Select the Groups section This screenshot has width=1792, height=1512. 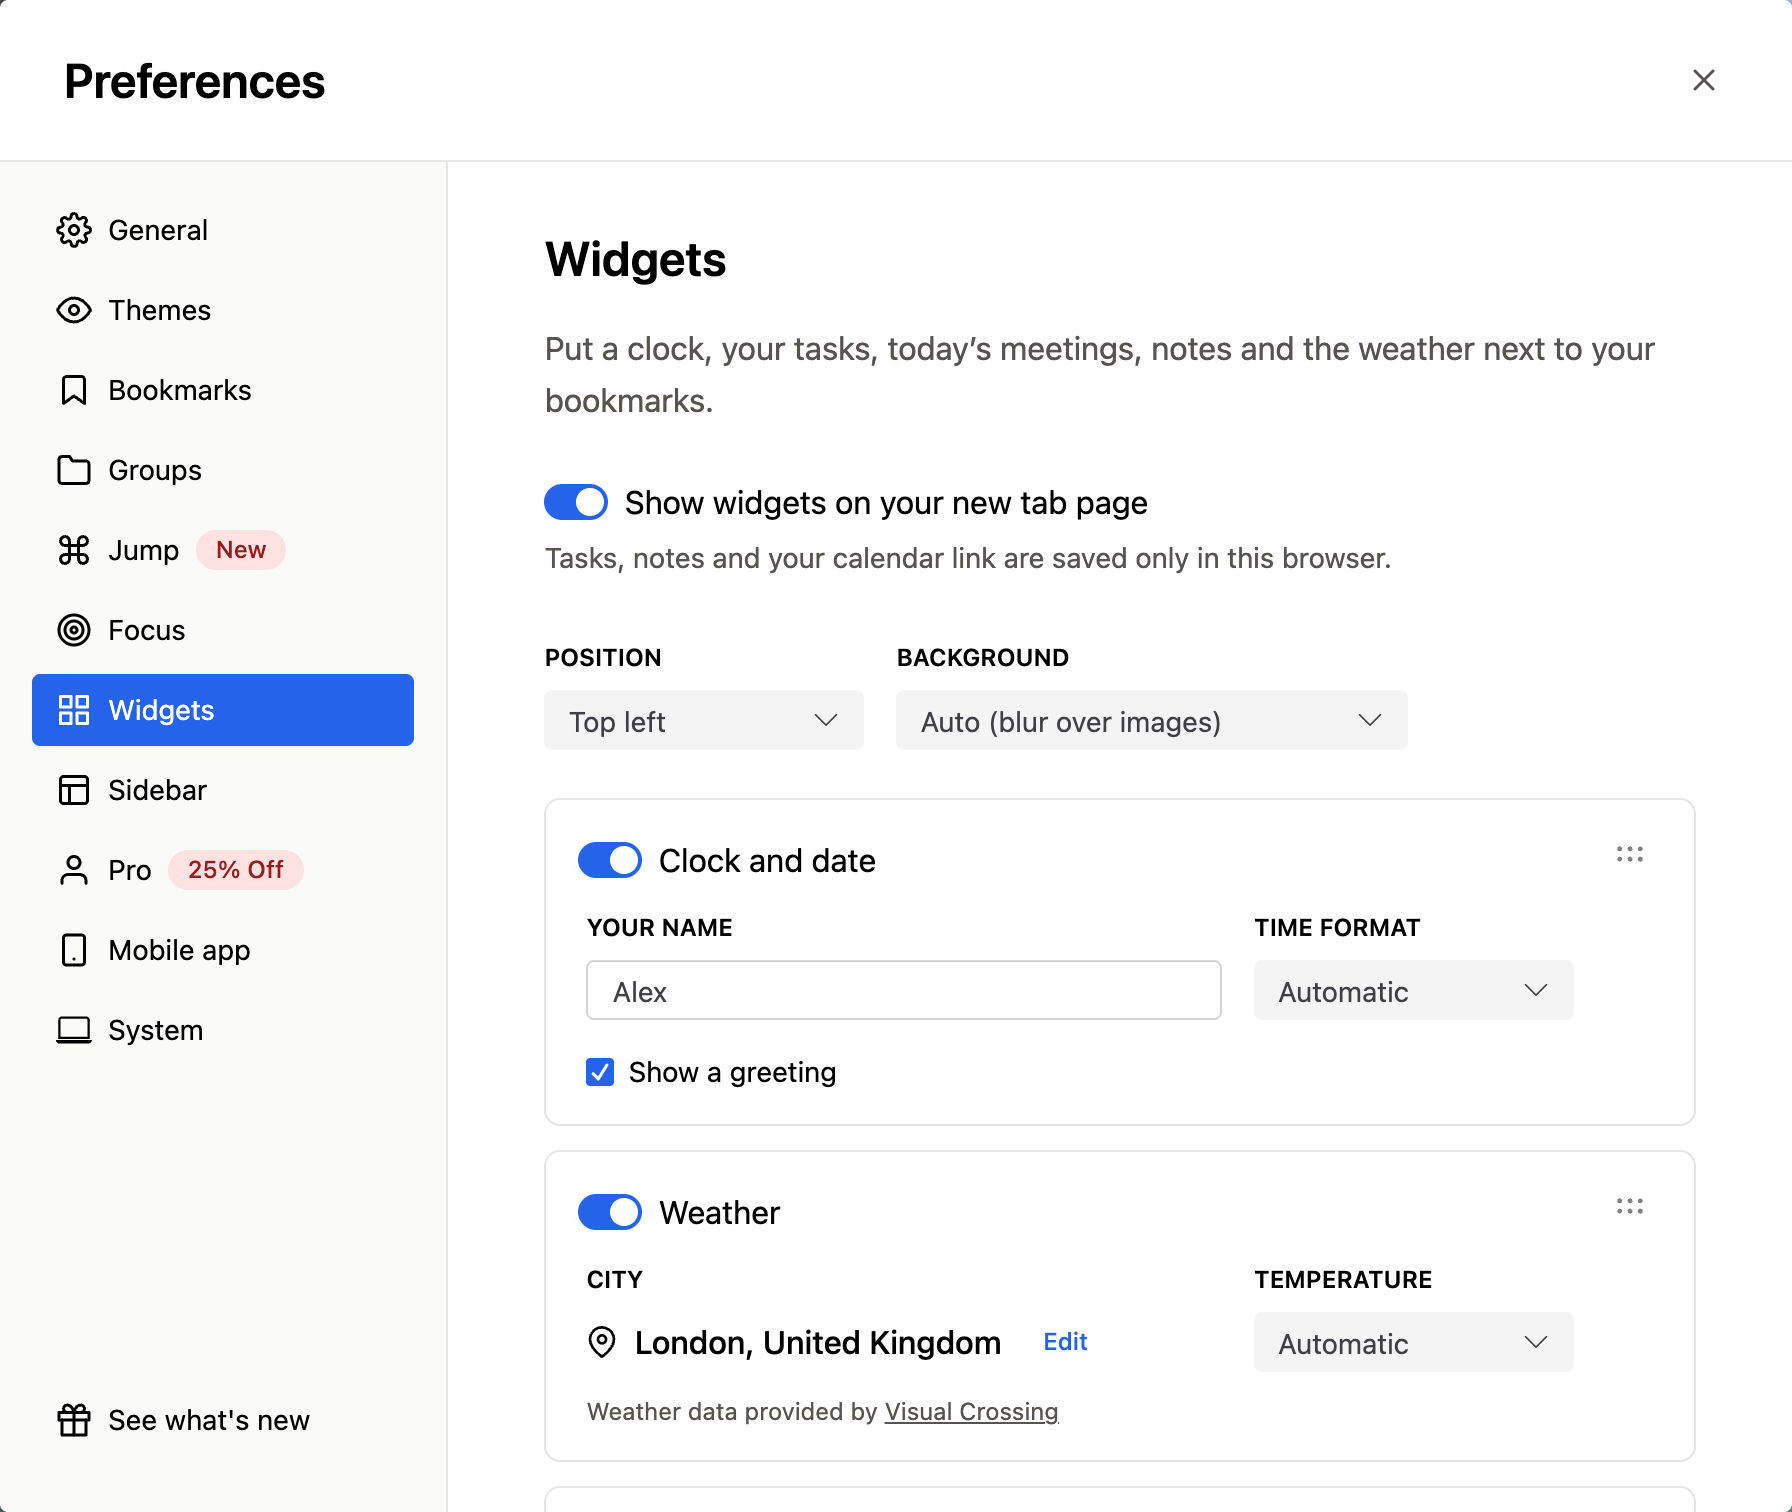[x=223, y=470]
